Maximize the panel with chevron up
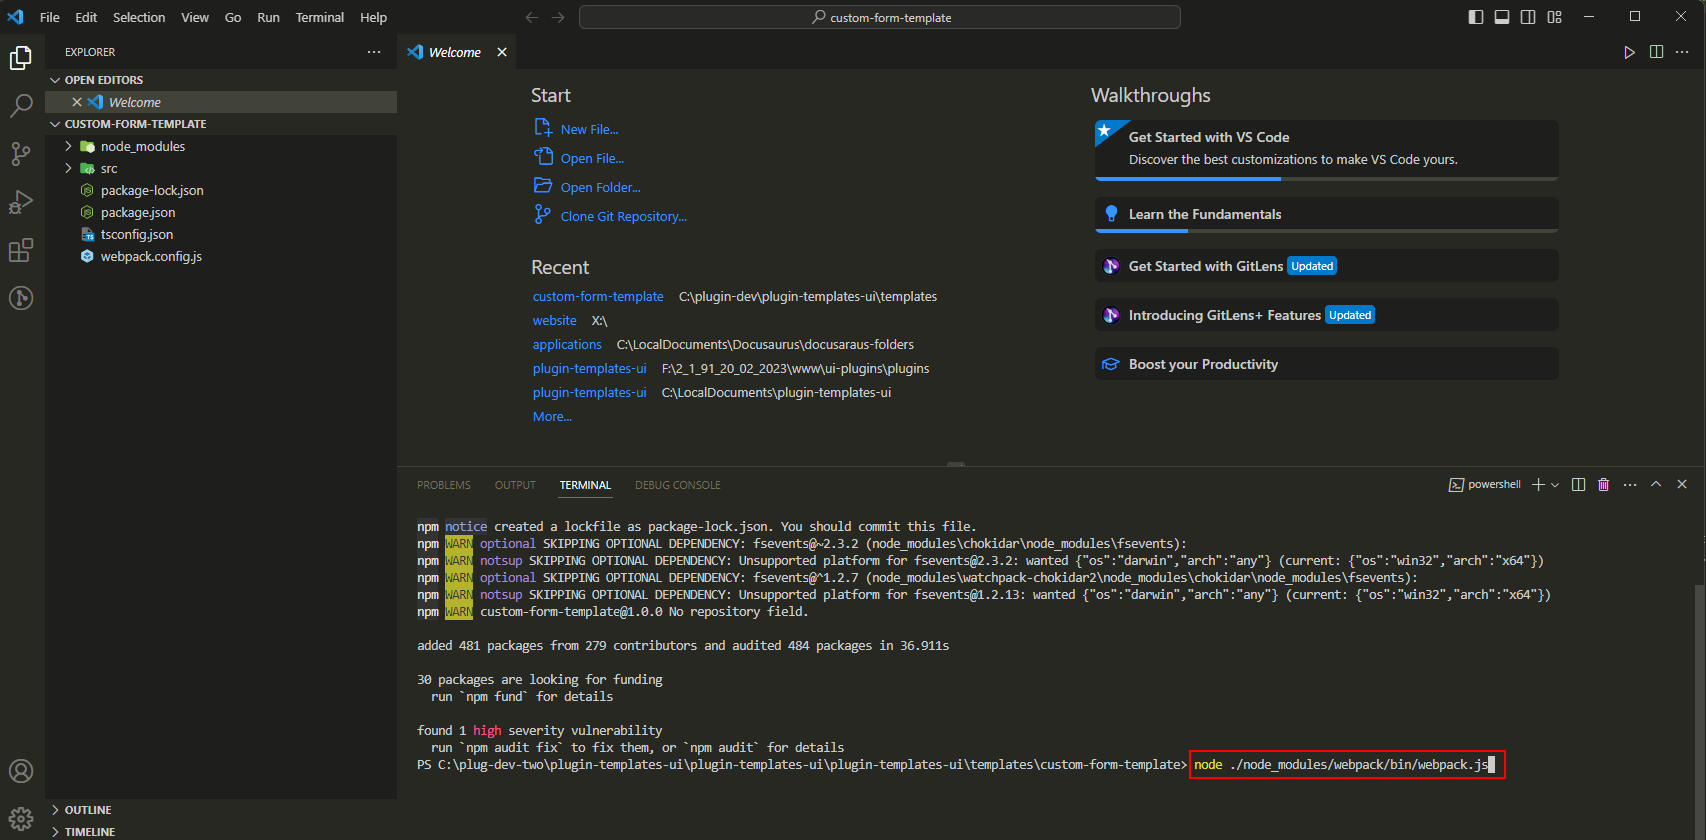 1656,484
